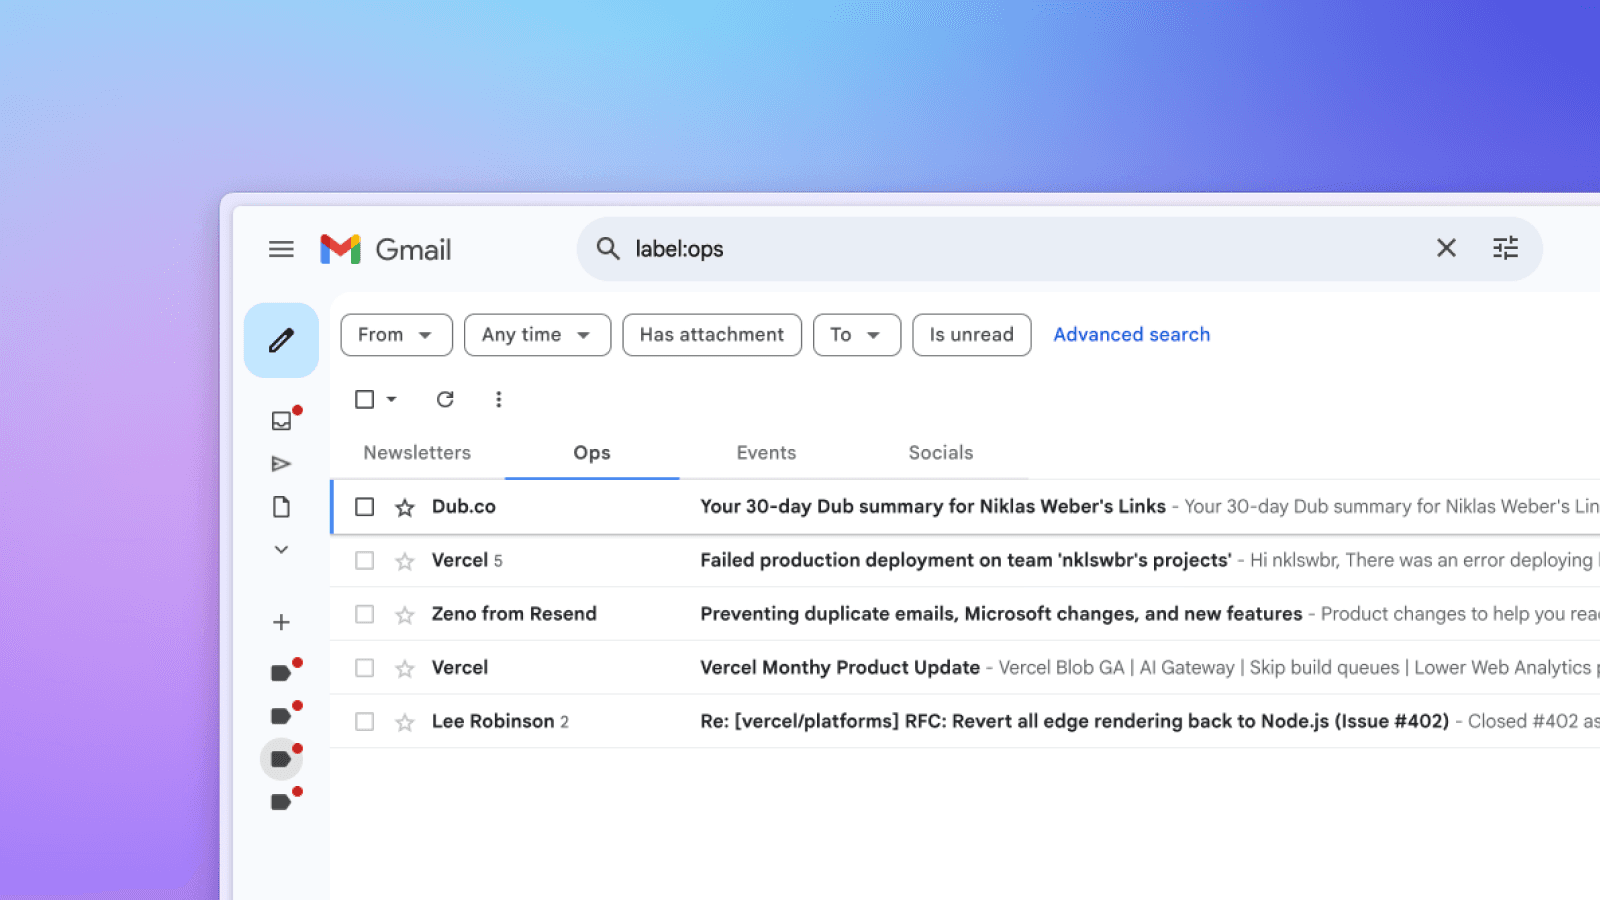Screen dimensions: 1600x900
Task: Open the first label icon in sidebar
Action: click(x=281, y=673)
